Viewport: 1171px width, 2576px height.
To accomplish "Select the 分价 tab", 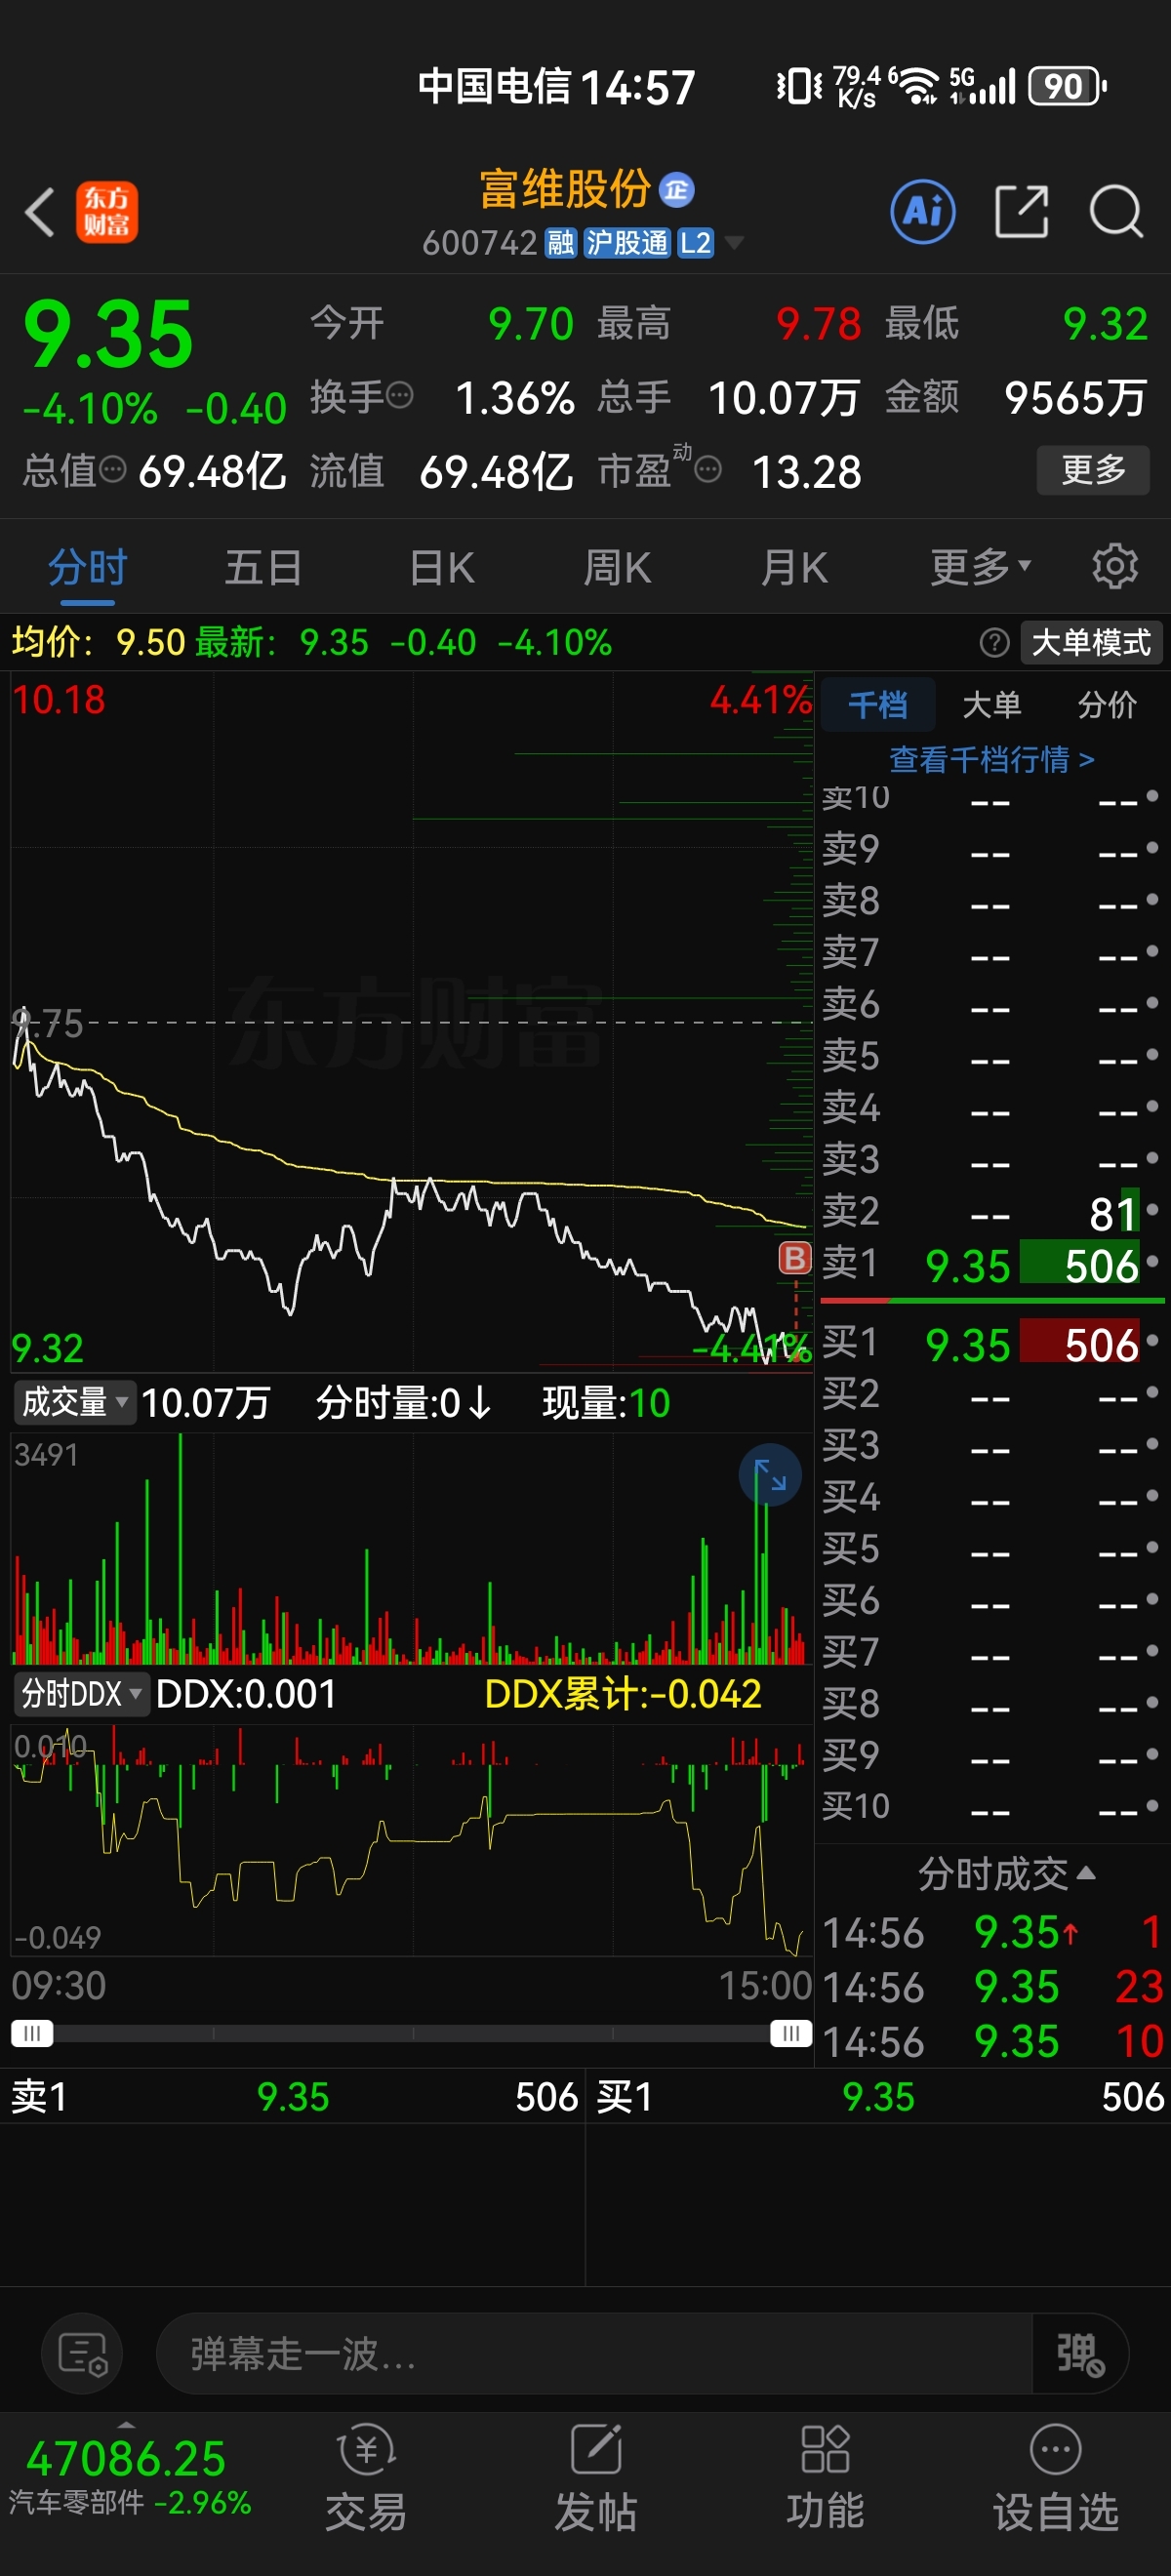I will point(1107,704).
